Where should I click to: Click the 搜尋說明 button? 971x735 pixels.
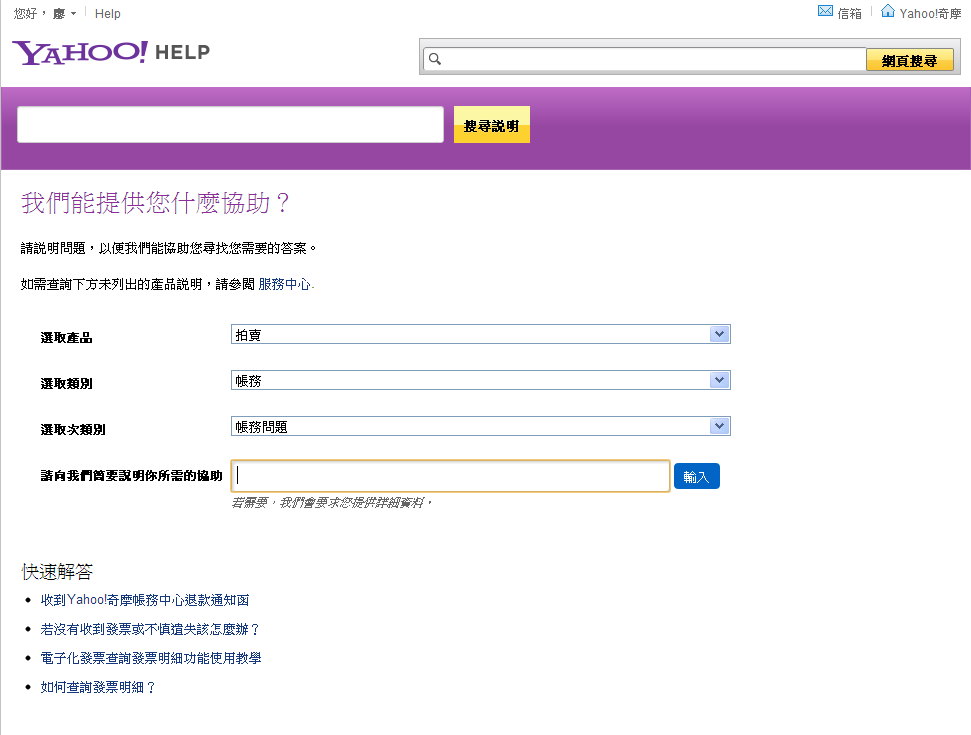click(492, 125)
